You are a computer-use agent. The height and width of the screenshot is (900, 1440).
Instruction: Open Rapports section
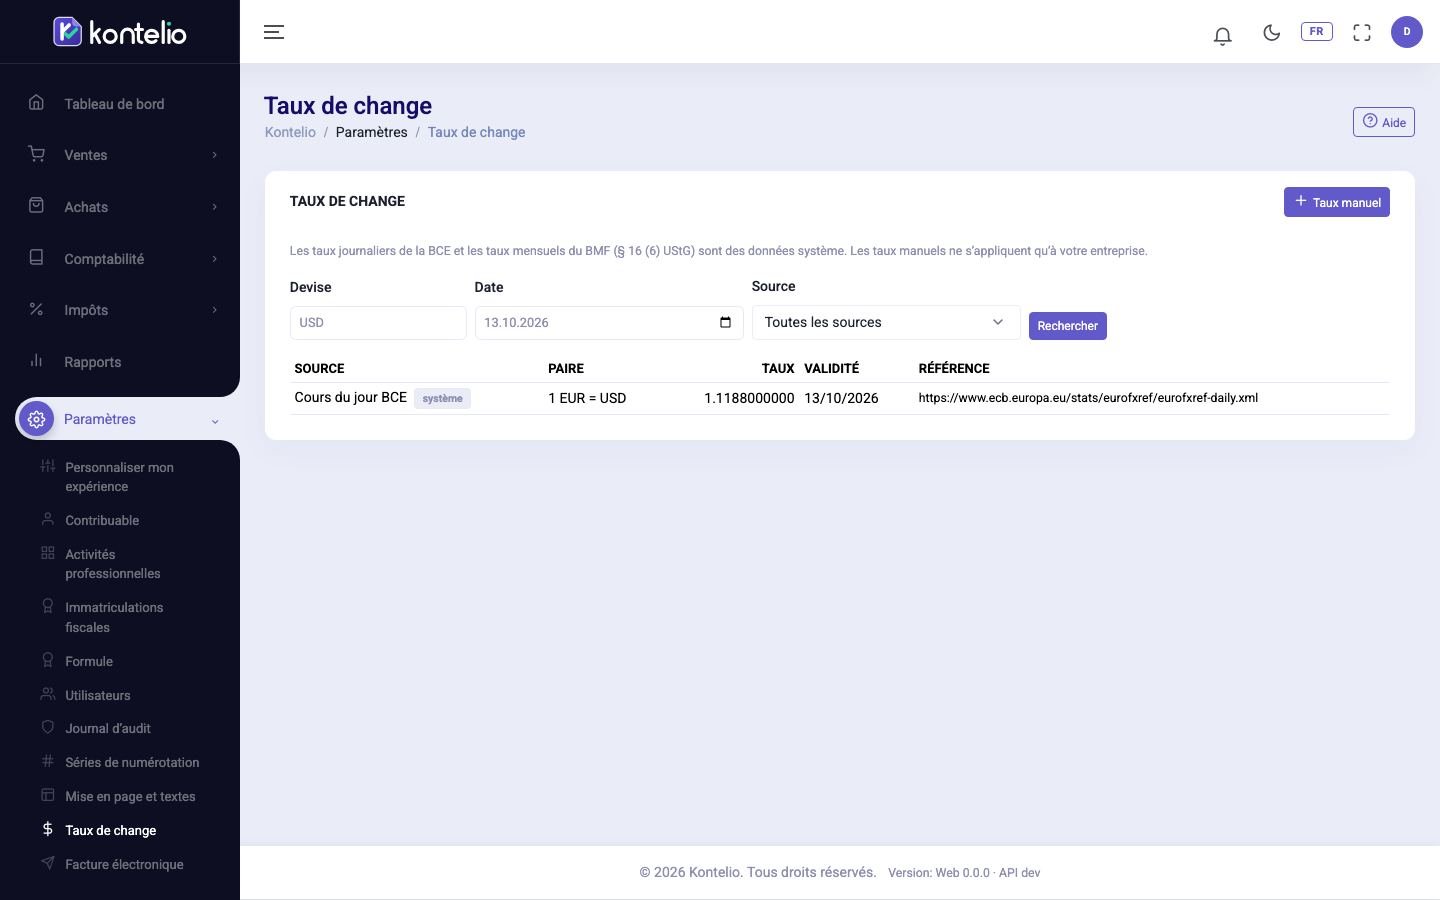pyautogui.click(x=120, y=362)
